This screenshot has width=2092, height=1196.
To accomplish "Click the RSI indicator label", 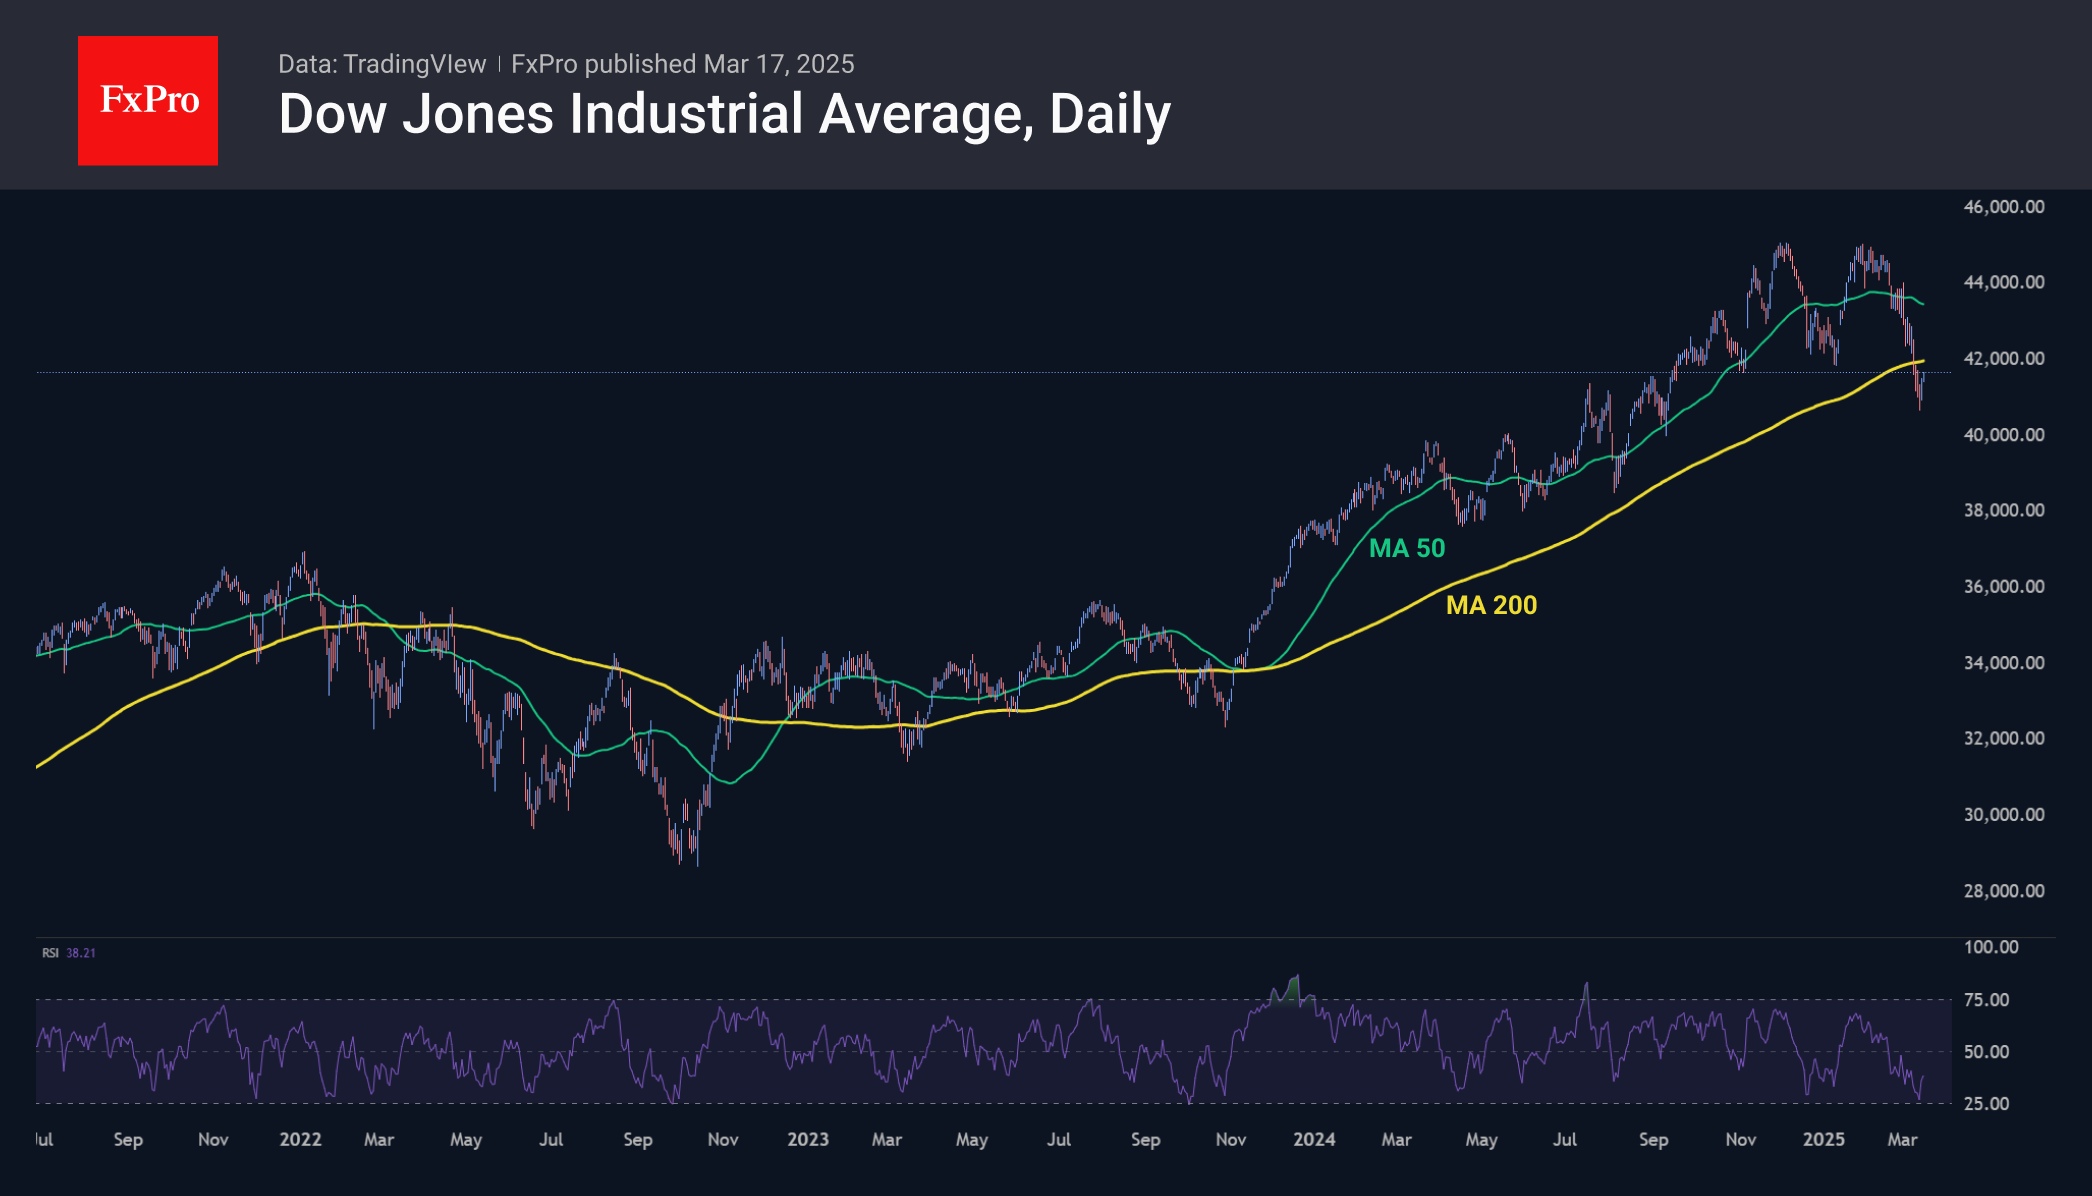I will tap(50, 953).
